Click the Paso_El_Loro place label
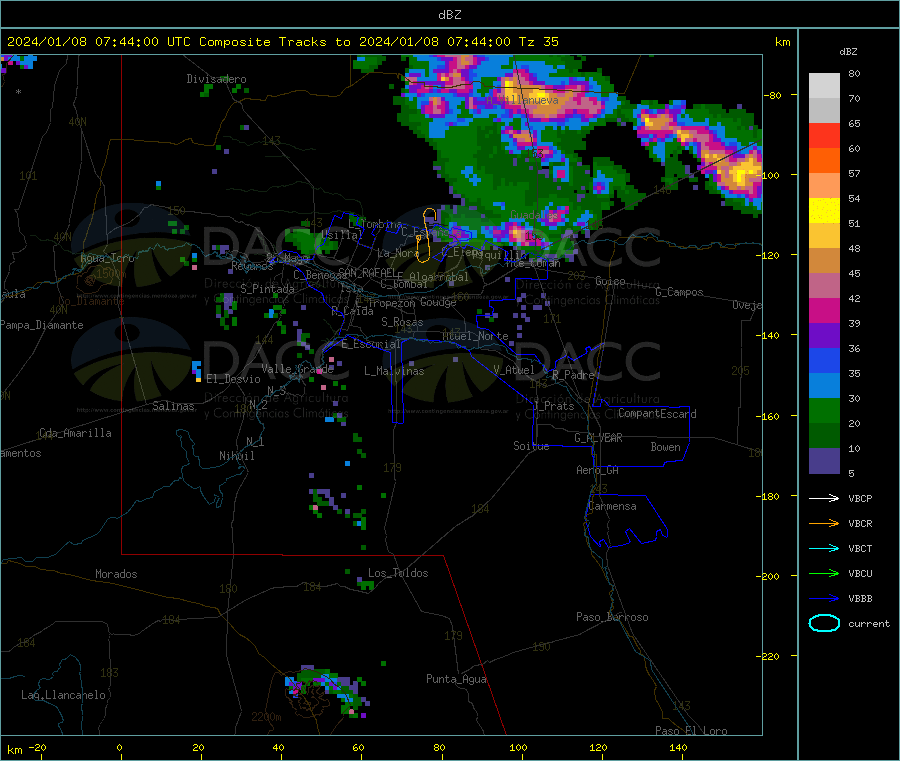900x761 pixels. tap(691, 731)
